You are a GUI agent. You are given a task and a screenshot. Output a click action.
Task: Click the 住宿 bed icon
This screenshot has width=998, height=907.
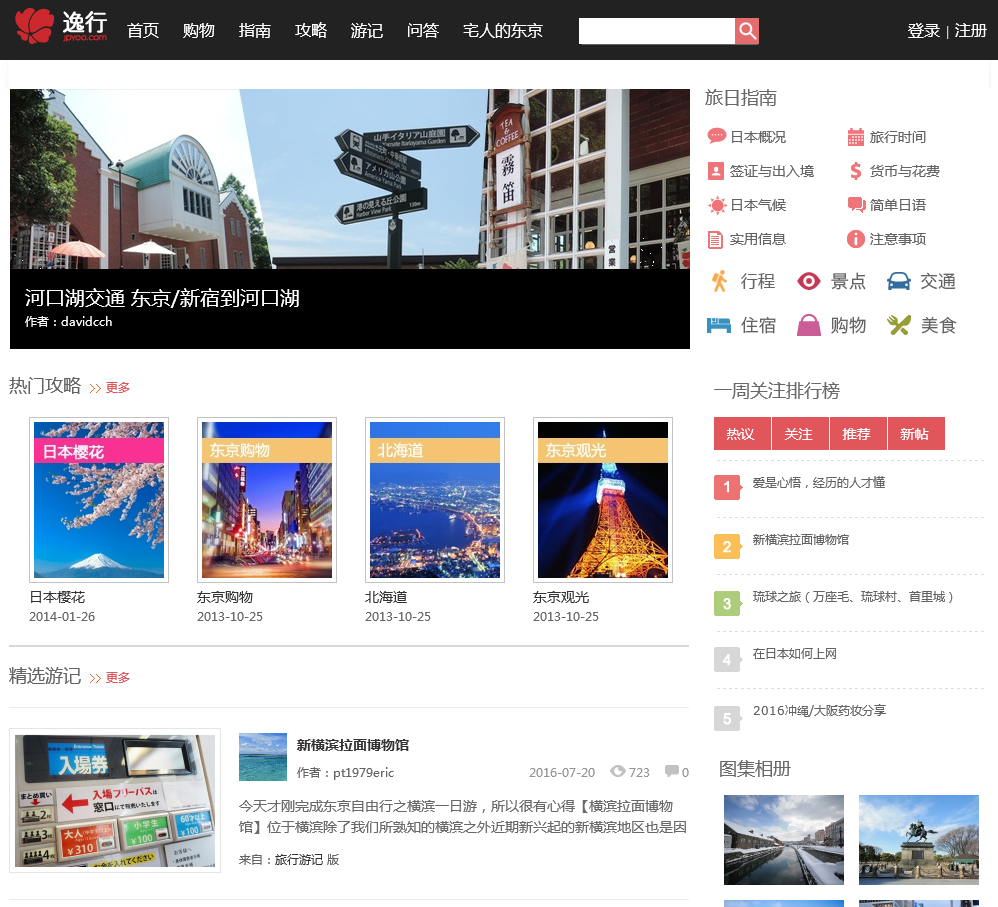click(719, 325)
